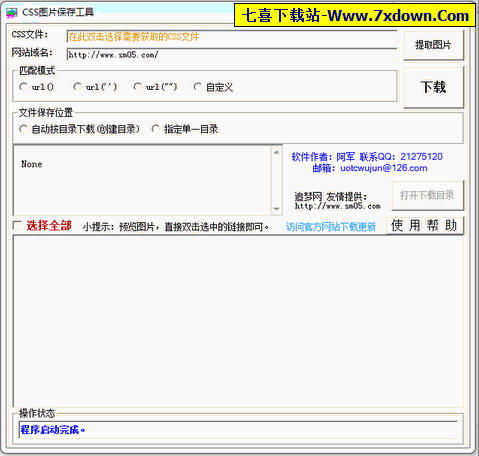Click the 打开下载目录 button
This screenshot has width=479, height=456.
(x=427, y=195)
